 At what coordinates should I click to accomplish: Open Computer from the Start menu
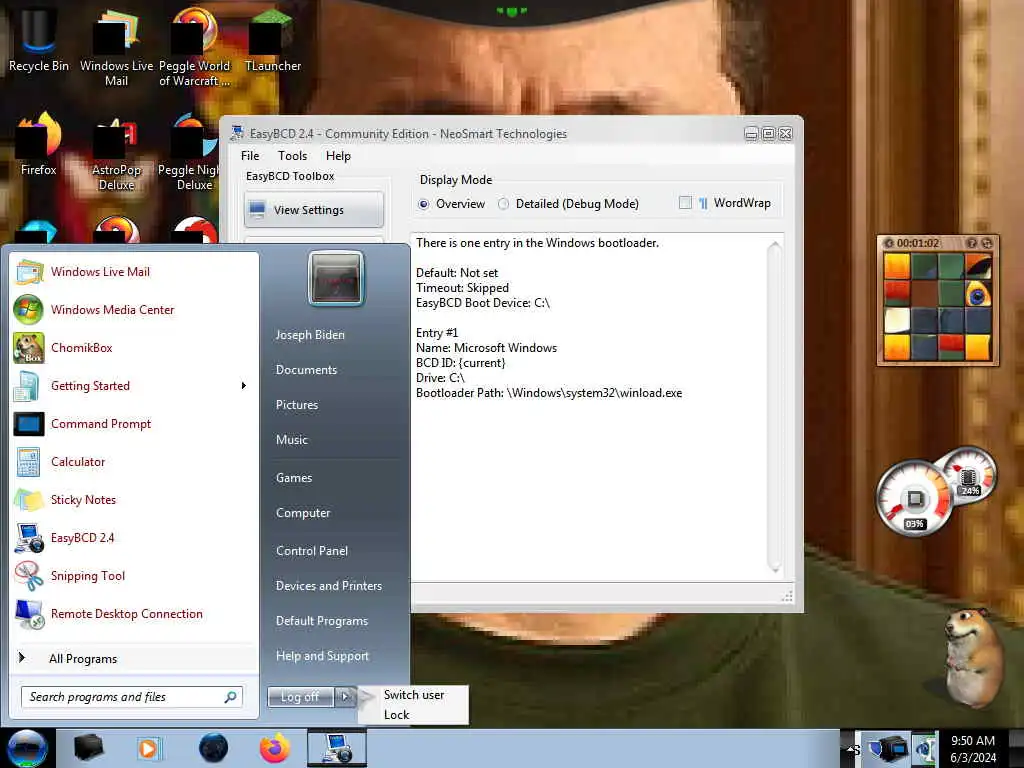(302, 513)
